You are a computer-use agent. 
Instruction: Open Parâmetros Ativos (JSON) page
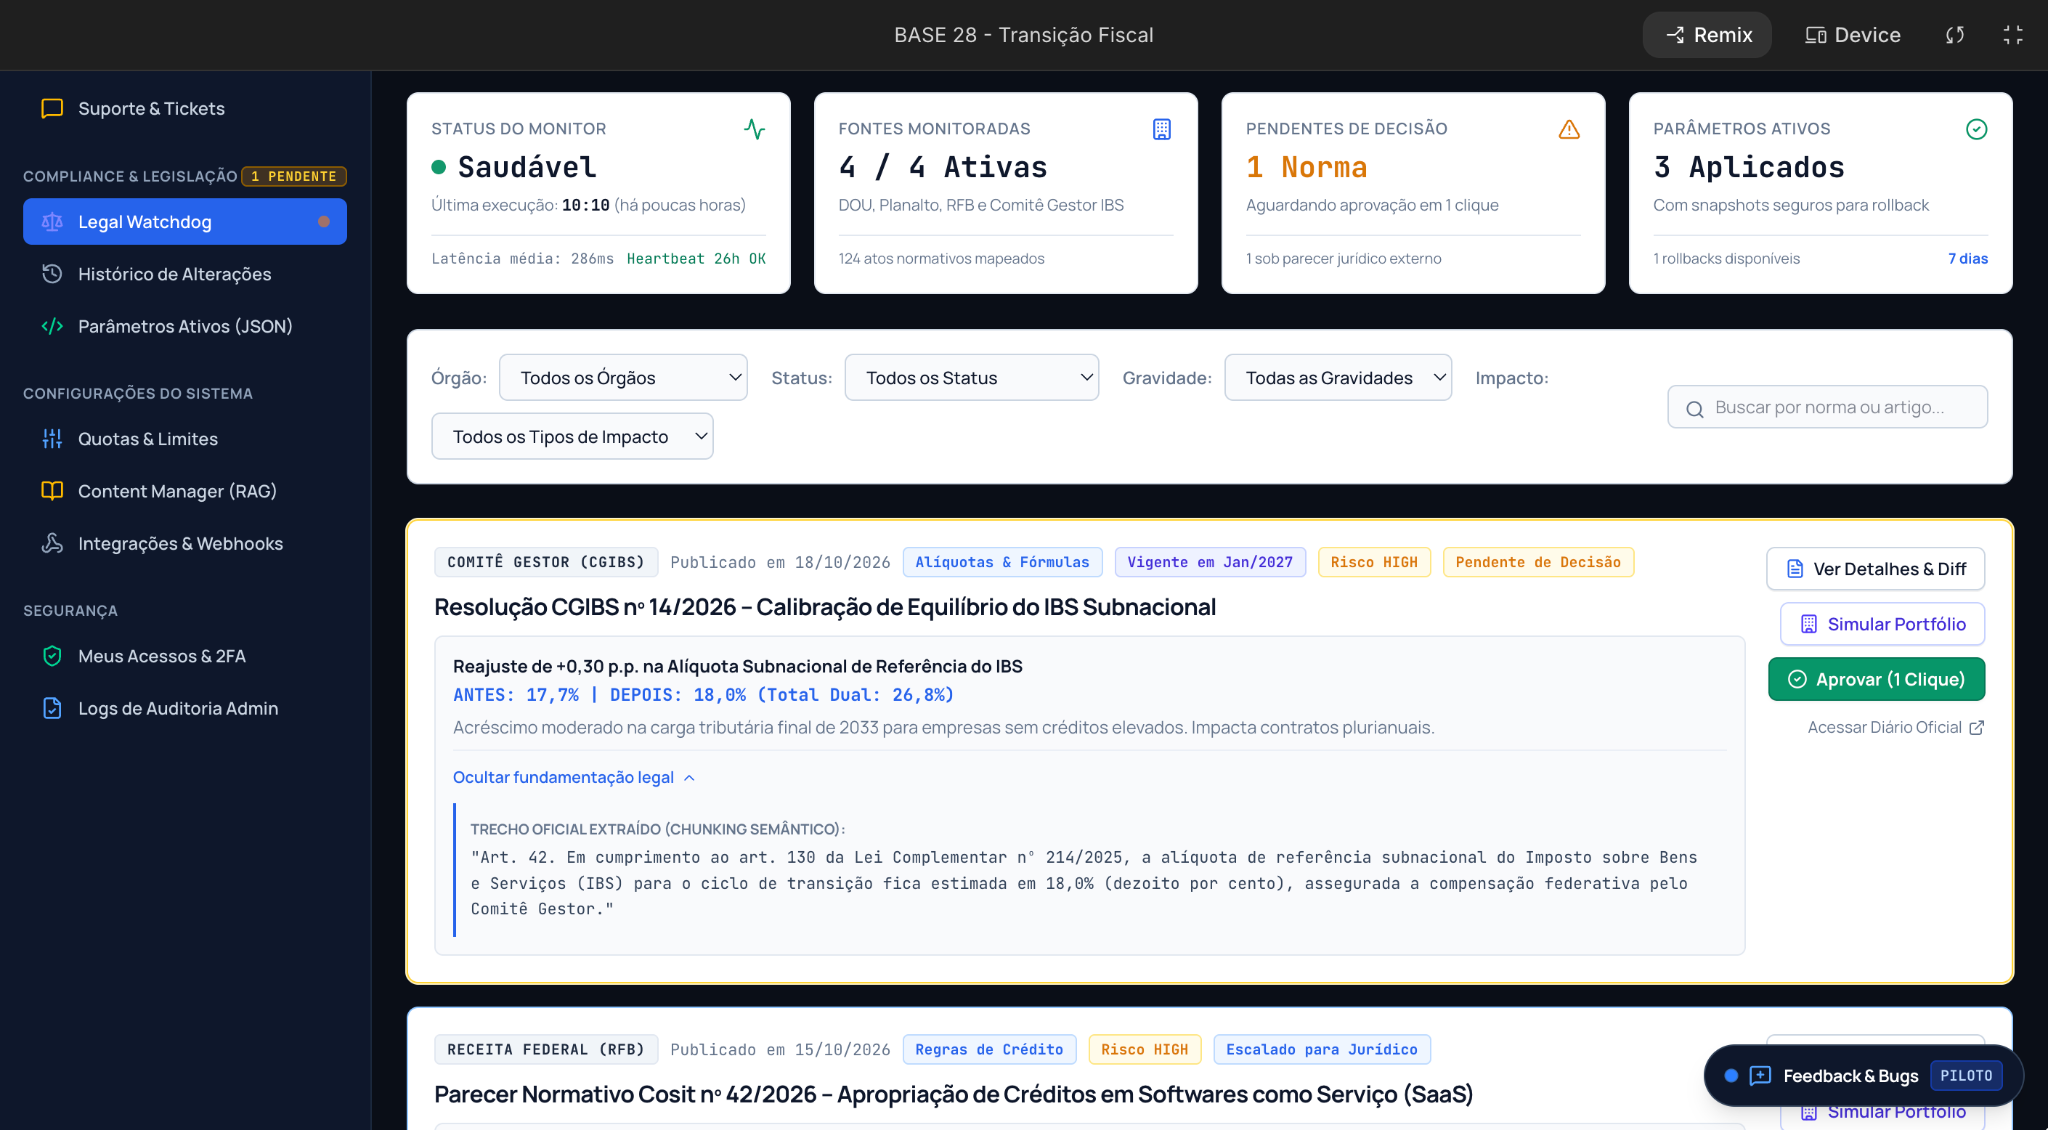[x=185, y=326]
